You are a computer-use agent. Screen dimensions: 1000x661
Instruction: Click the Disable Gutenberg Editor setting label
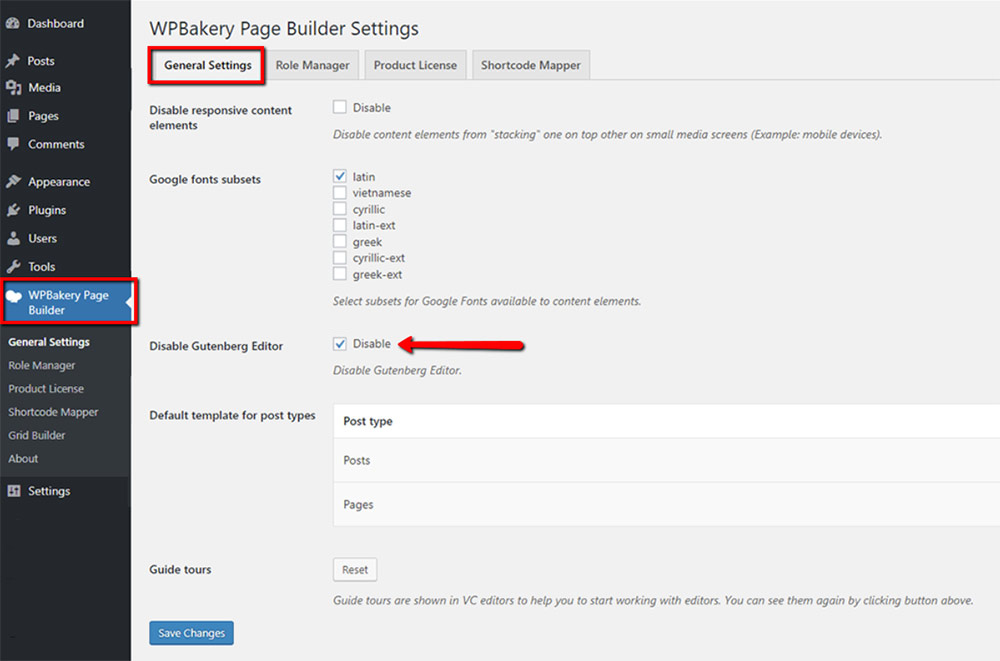click(x=216, y=346)
